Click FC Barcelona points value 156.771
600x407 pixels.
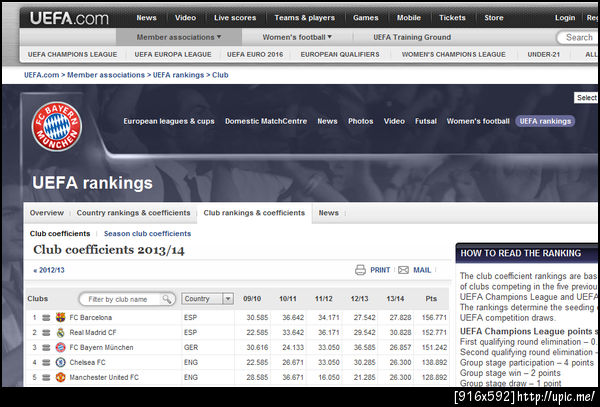pyautogui.click(x=434, y=317)
